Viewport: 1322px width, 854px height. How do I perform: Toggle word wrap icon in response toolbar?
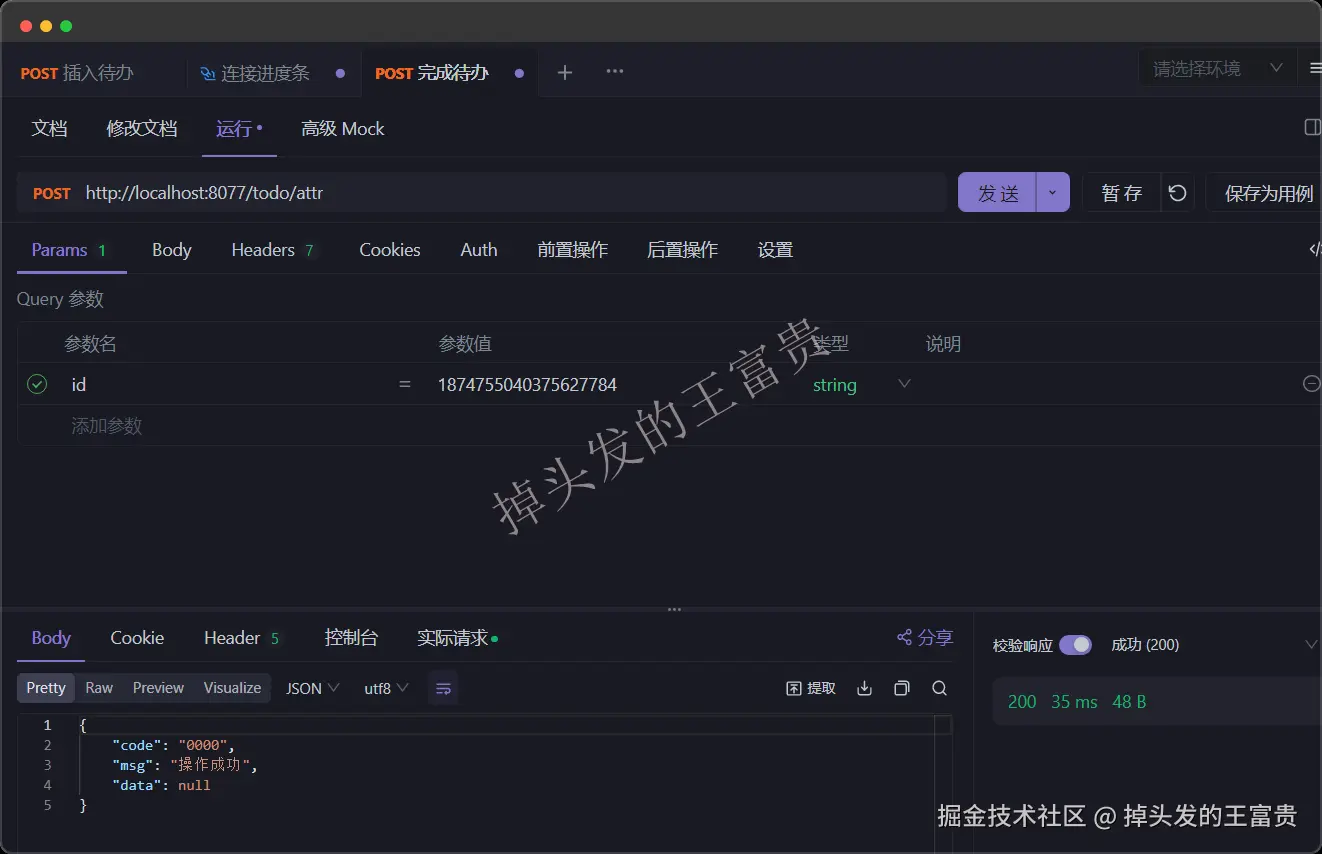pyautogui.click(x=444, y=688)
